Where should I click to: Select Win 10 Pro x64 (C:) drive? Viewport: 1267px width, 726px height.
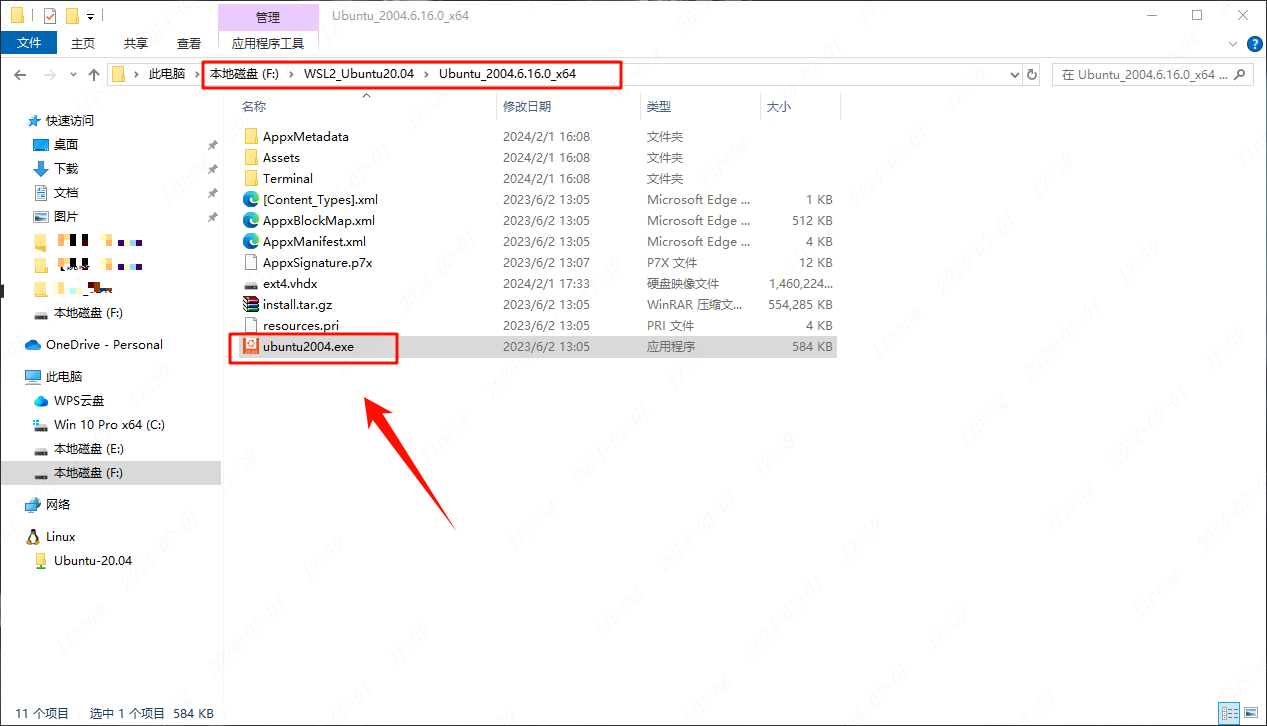pos(109,425)
